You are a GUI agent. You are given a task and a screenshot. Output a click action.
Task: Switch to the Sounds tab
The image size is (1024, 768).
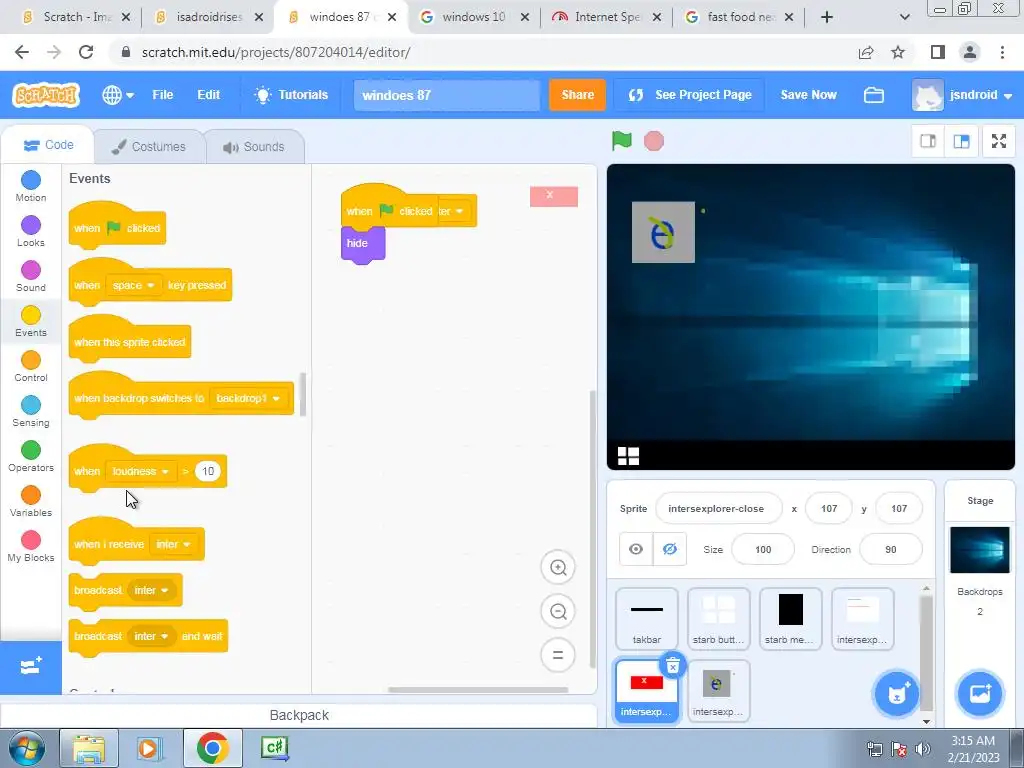[255, 146]
